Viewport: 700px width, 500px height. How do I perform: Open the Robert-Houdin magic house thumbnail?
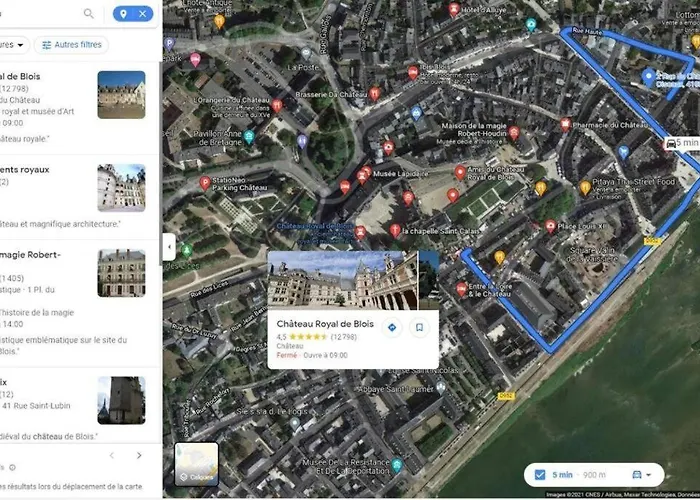pyautogui.click(x=121, y=273)
